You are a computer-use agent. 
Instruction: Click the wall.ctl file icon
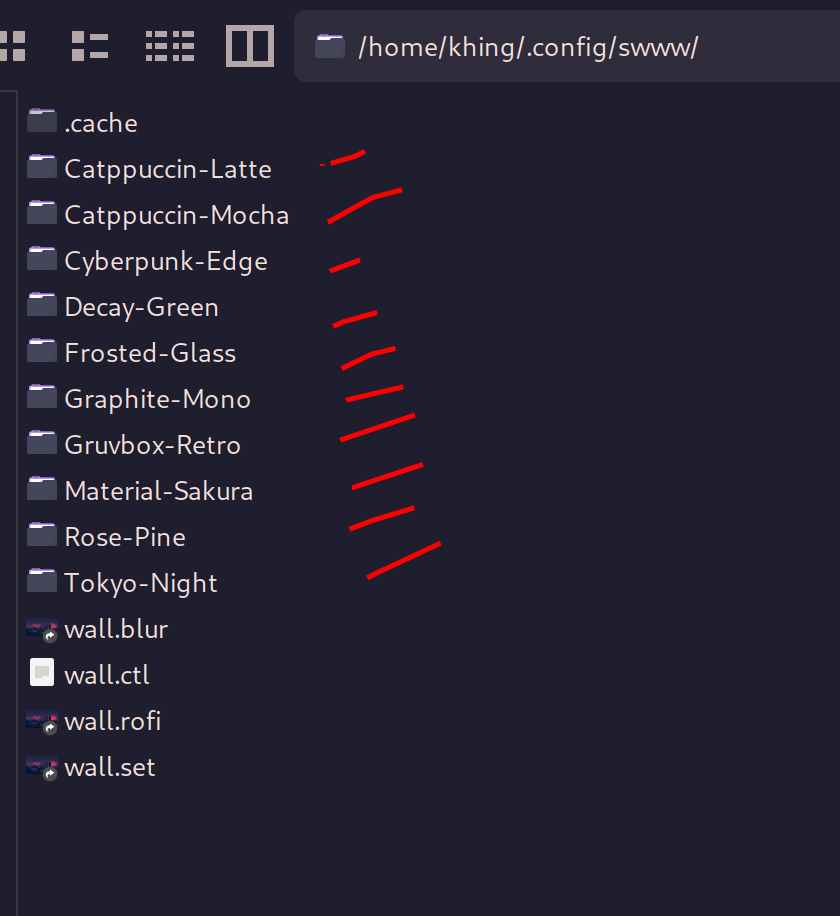point(42,672)
